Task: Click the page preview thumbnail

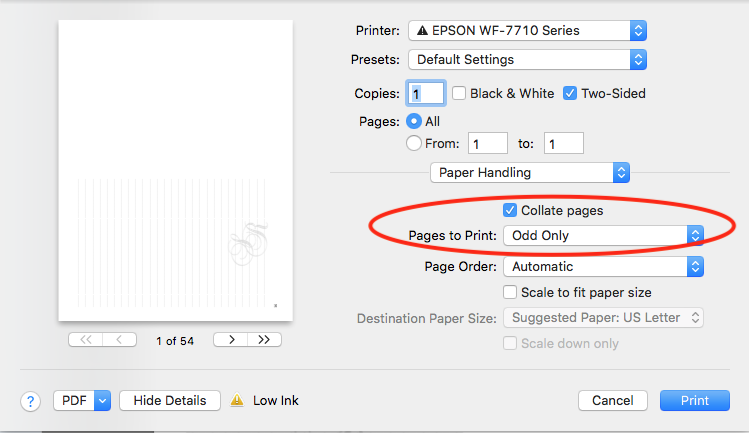Action: pyautogui.click(x=175, y=171)
